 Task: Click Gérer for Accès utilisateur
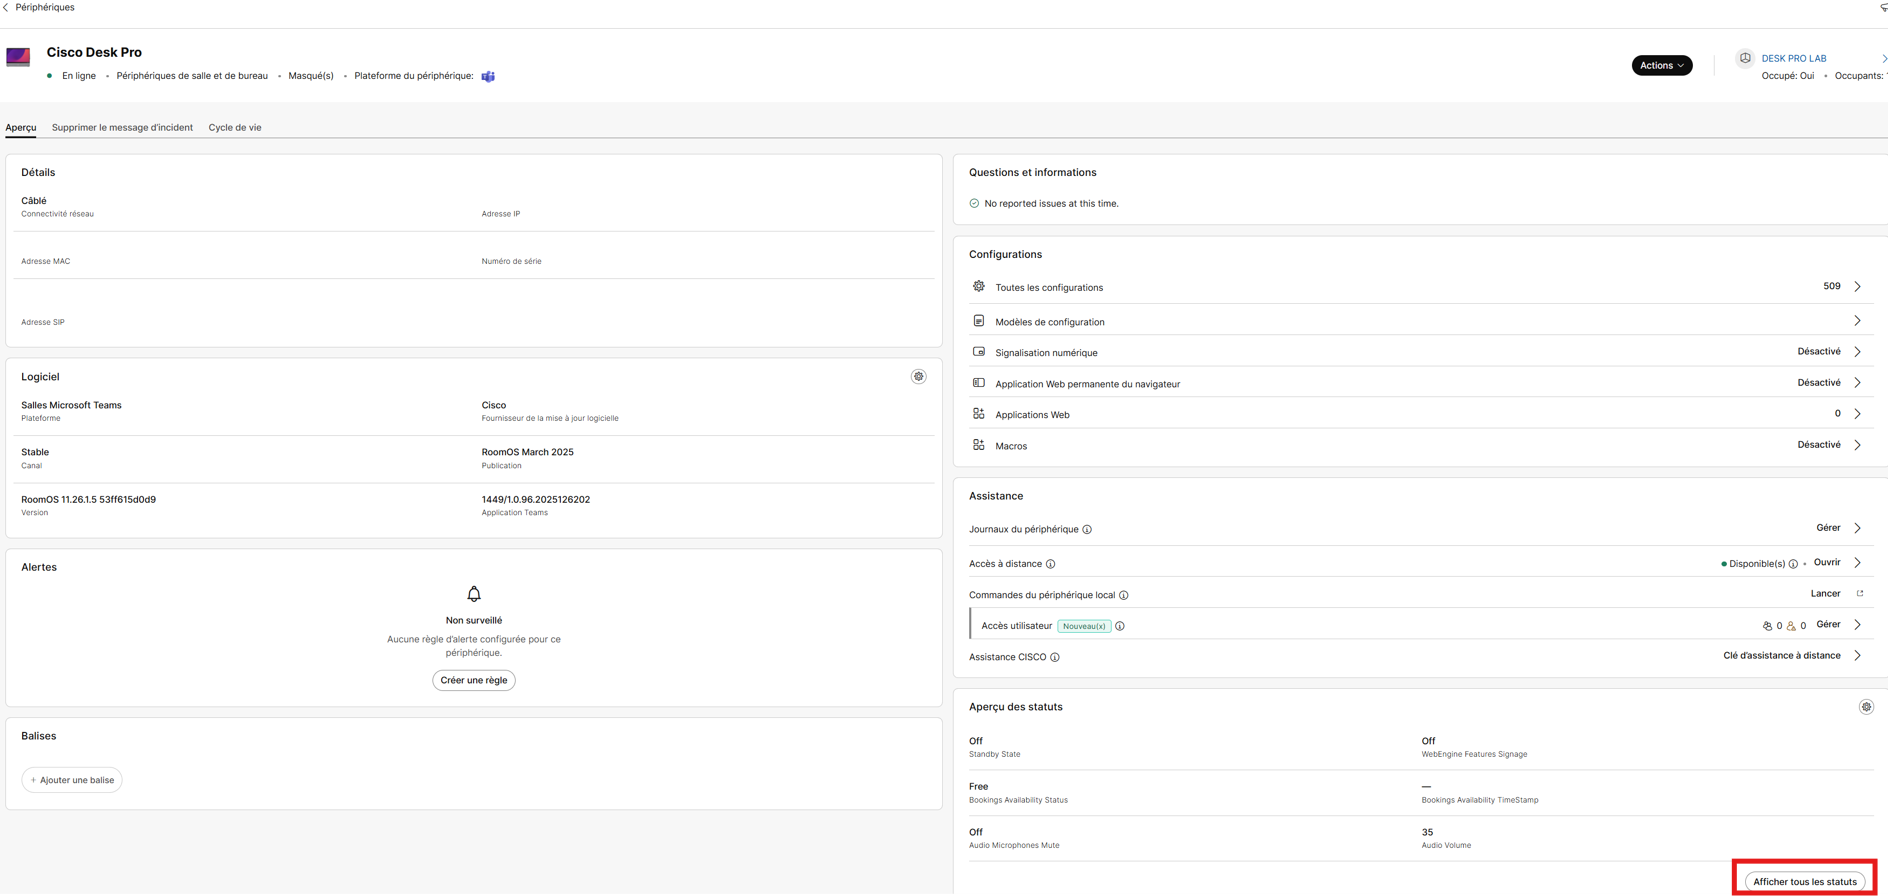[1828, 624]
